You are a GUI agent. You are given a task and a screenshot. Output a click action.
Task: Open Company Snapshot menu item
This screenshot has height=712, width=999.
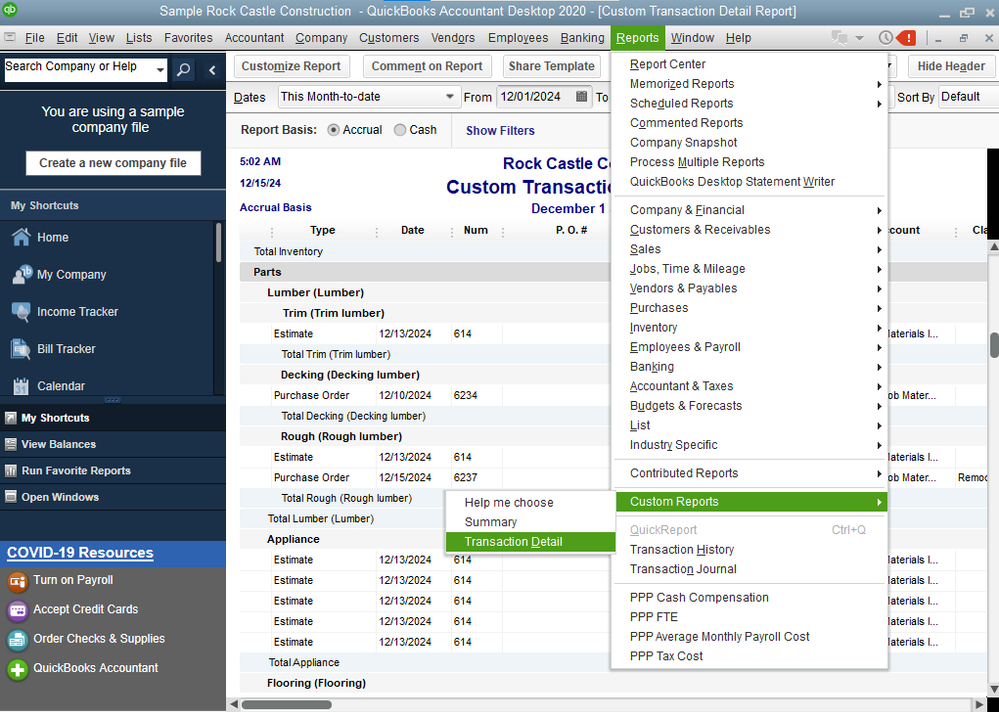point(749,143)
